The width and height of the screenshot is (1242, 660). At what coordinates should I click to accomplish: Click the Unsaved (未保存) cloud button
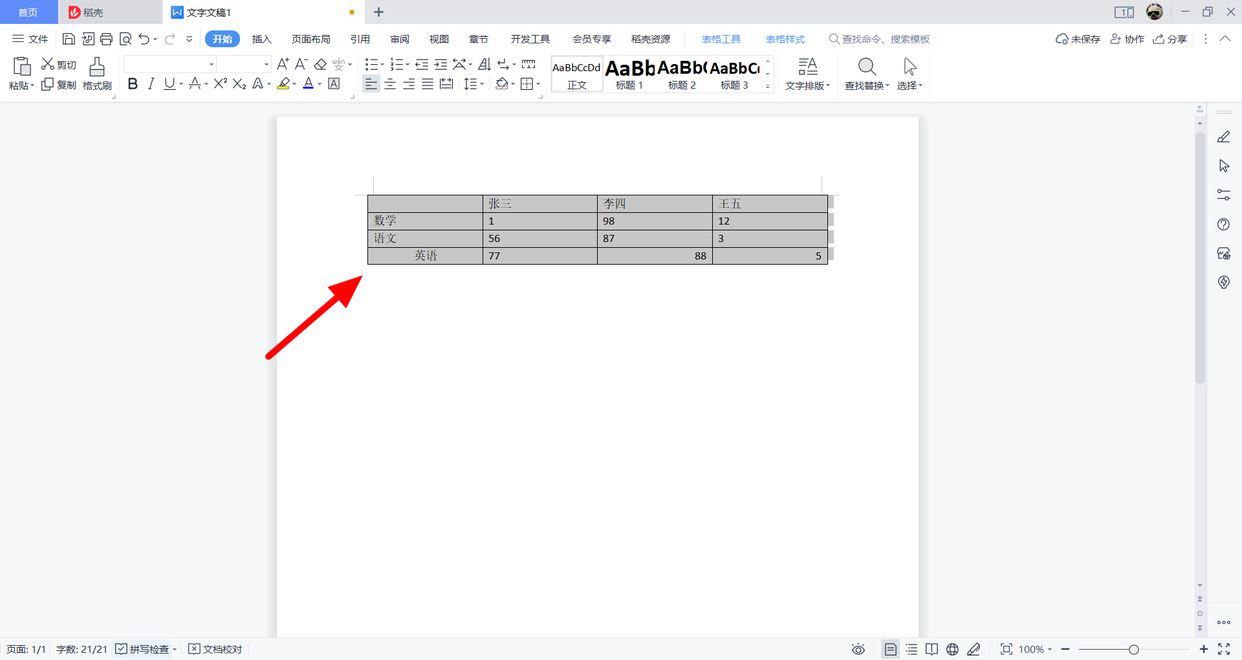point(1078,39)
